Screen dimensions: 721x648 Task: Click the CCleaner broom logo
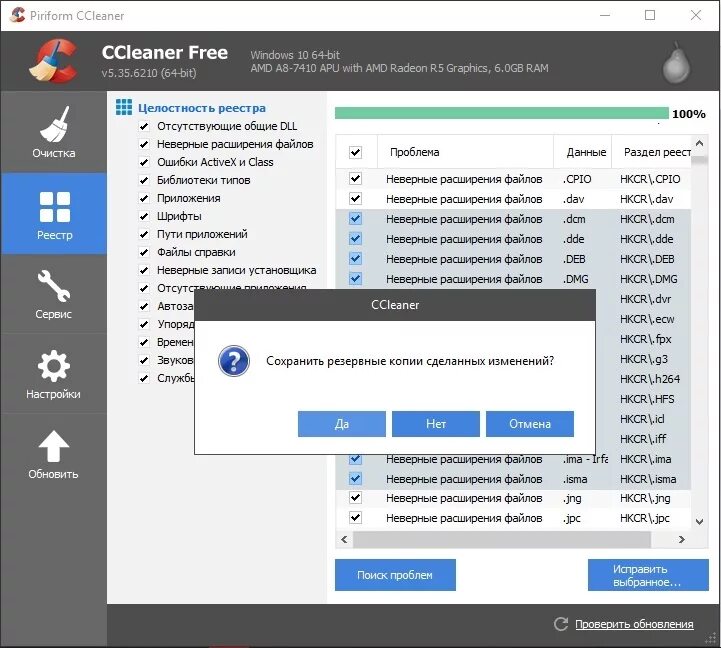(53, 61)
